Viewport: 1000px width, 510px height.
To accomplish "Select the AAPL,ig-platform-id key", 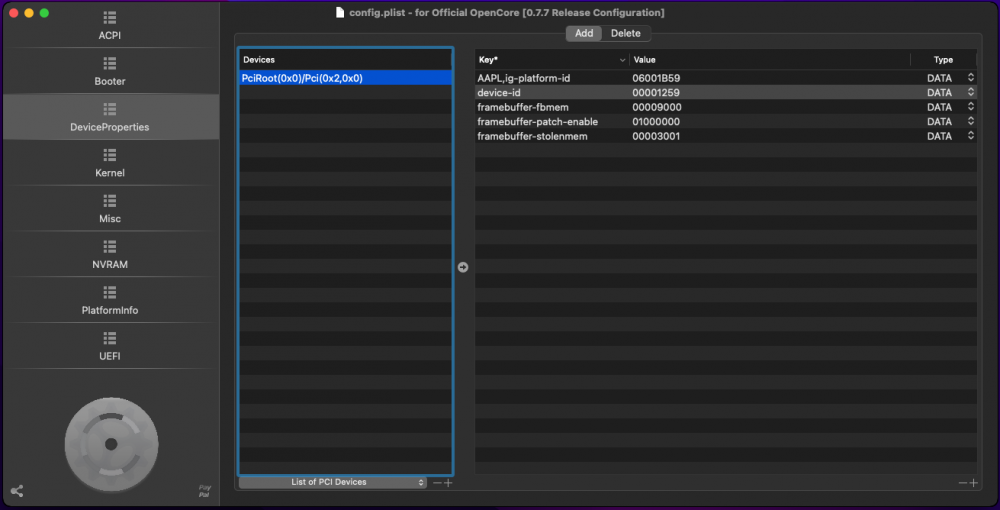I will pyautogui.click(x=524, y=78).
